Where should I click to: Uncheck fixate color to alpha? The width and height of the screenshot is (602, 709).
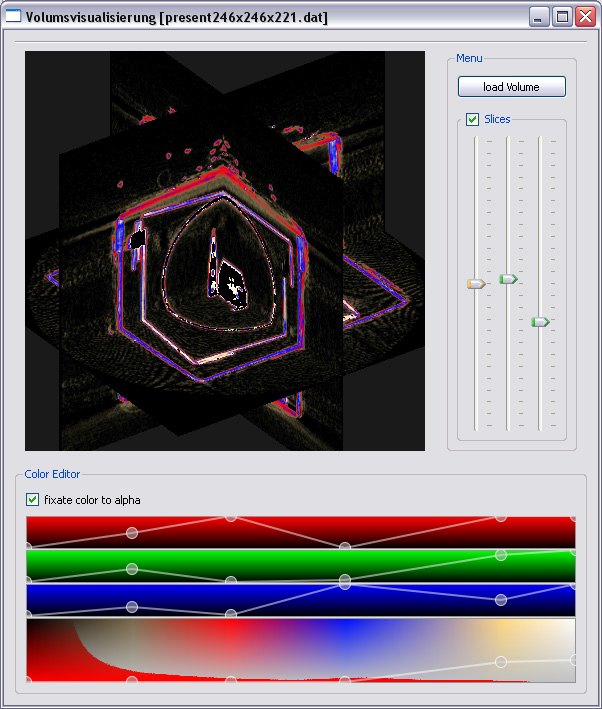coord(32,500)
